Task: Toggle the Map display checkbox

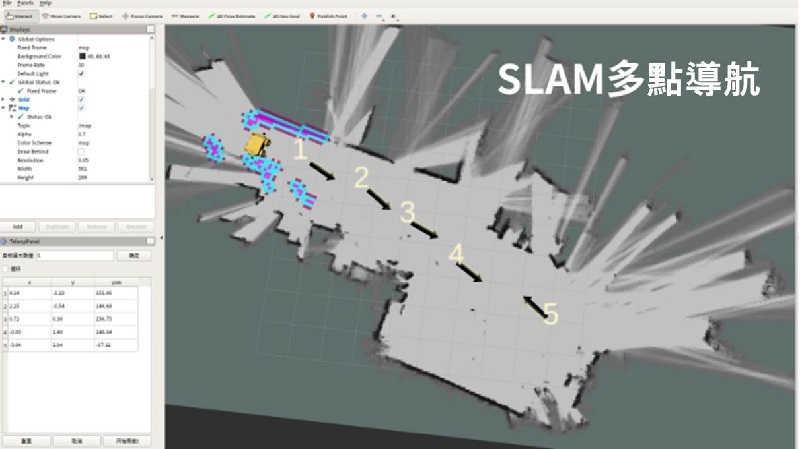Action: click(81, 108)
